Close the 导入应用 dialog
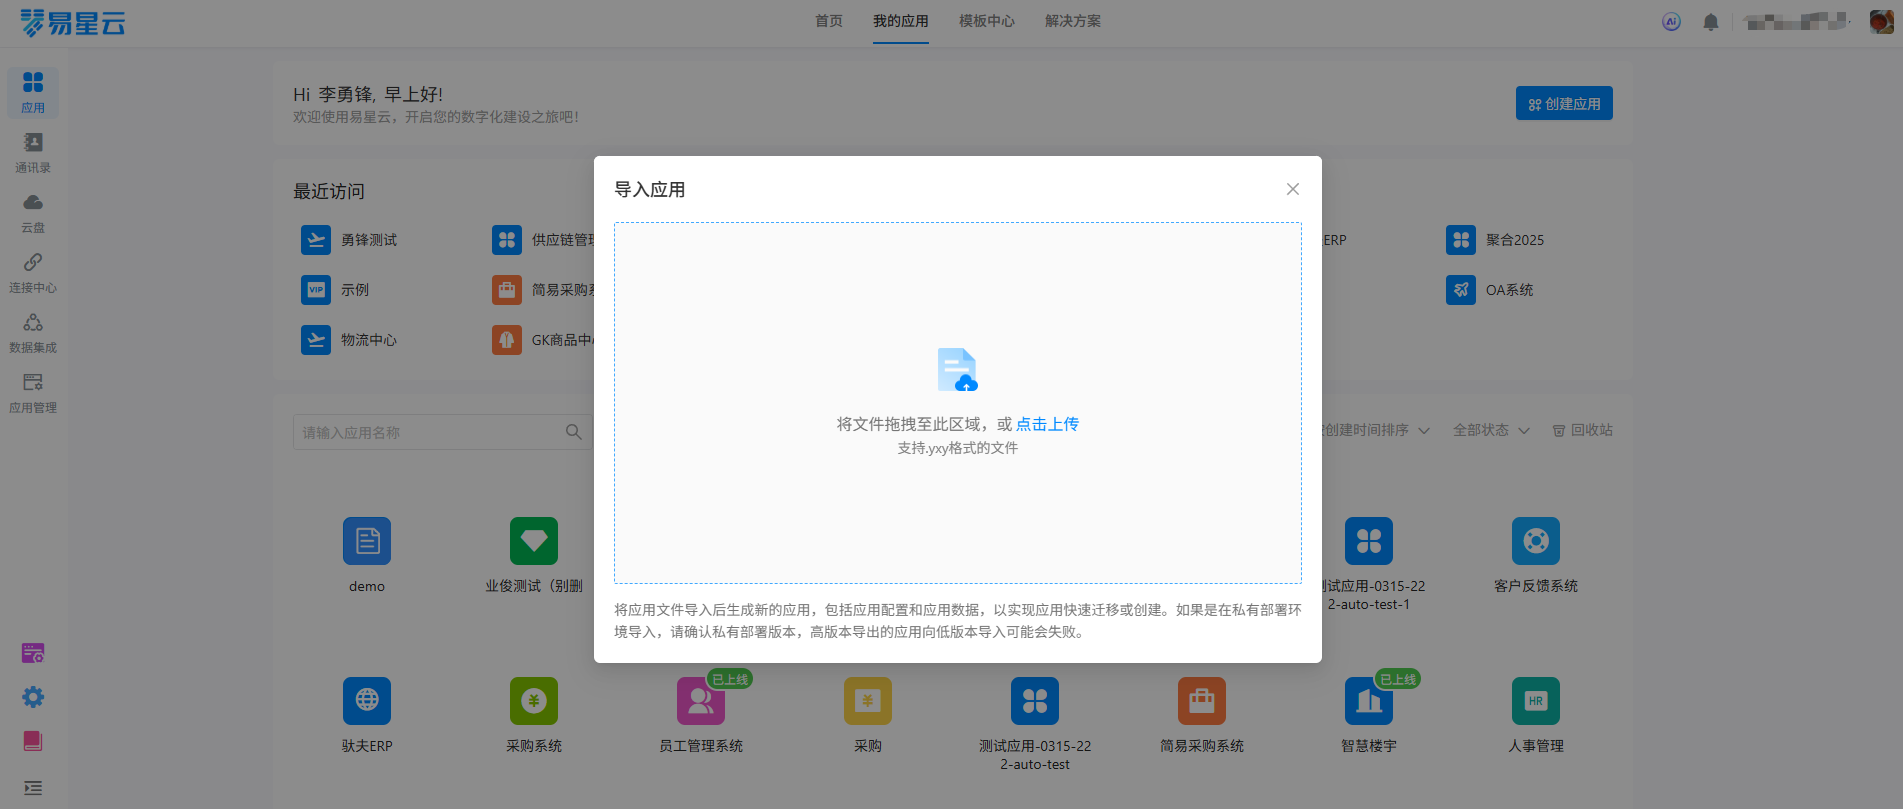Image resolution: width=1903 pixels, height=809 pixels. (x=1292, y=189)
